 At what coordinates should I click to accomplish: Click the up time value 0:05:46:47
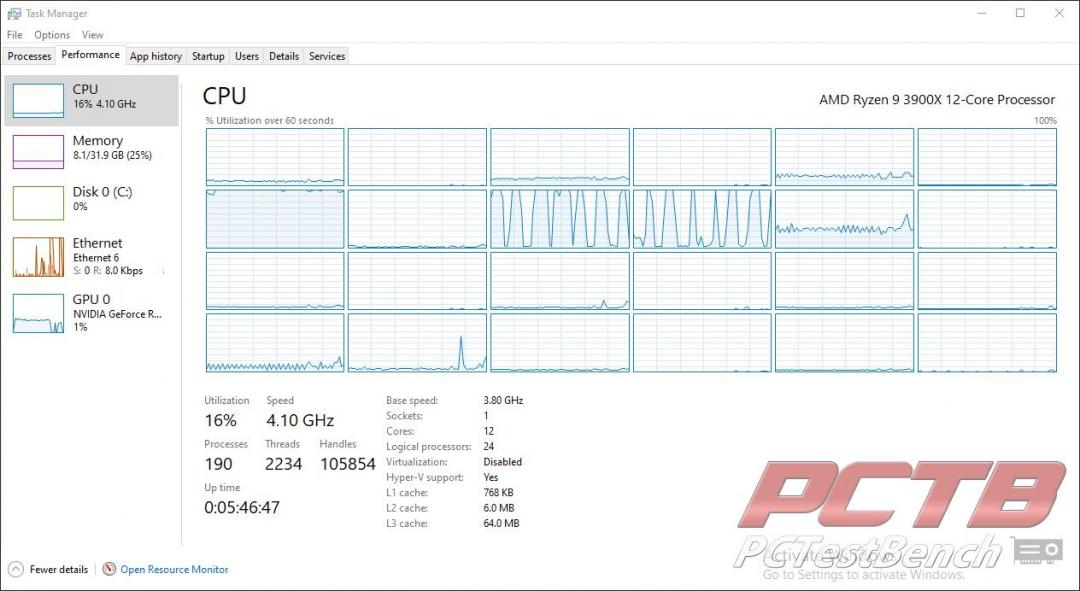tap(242, 508)
